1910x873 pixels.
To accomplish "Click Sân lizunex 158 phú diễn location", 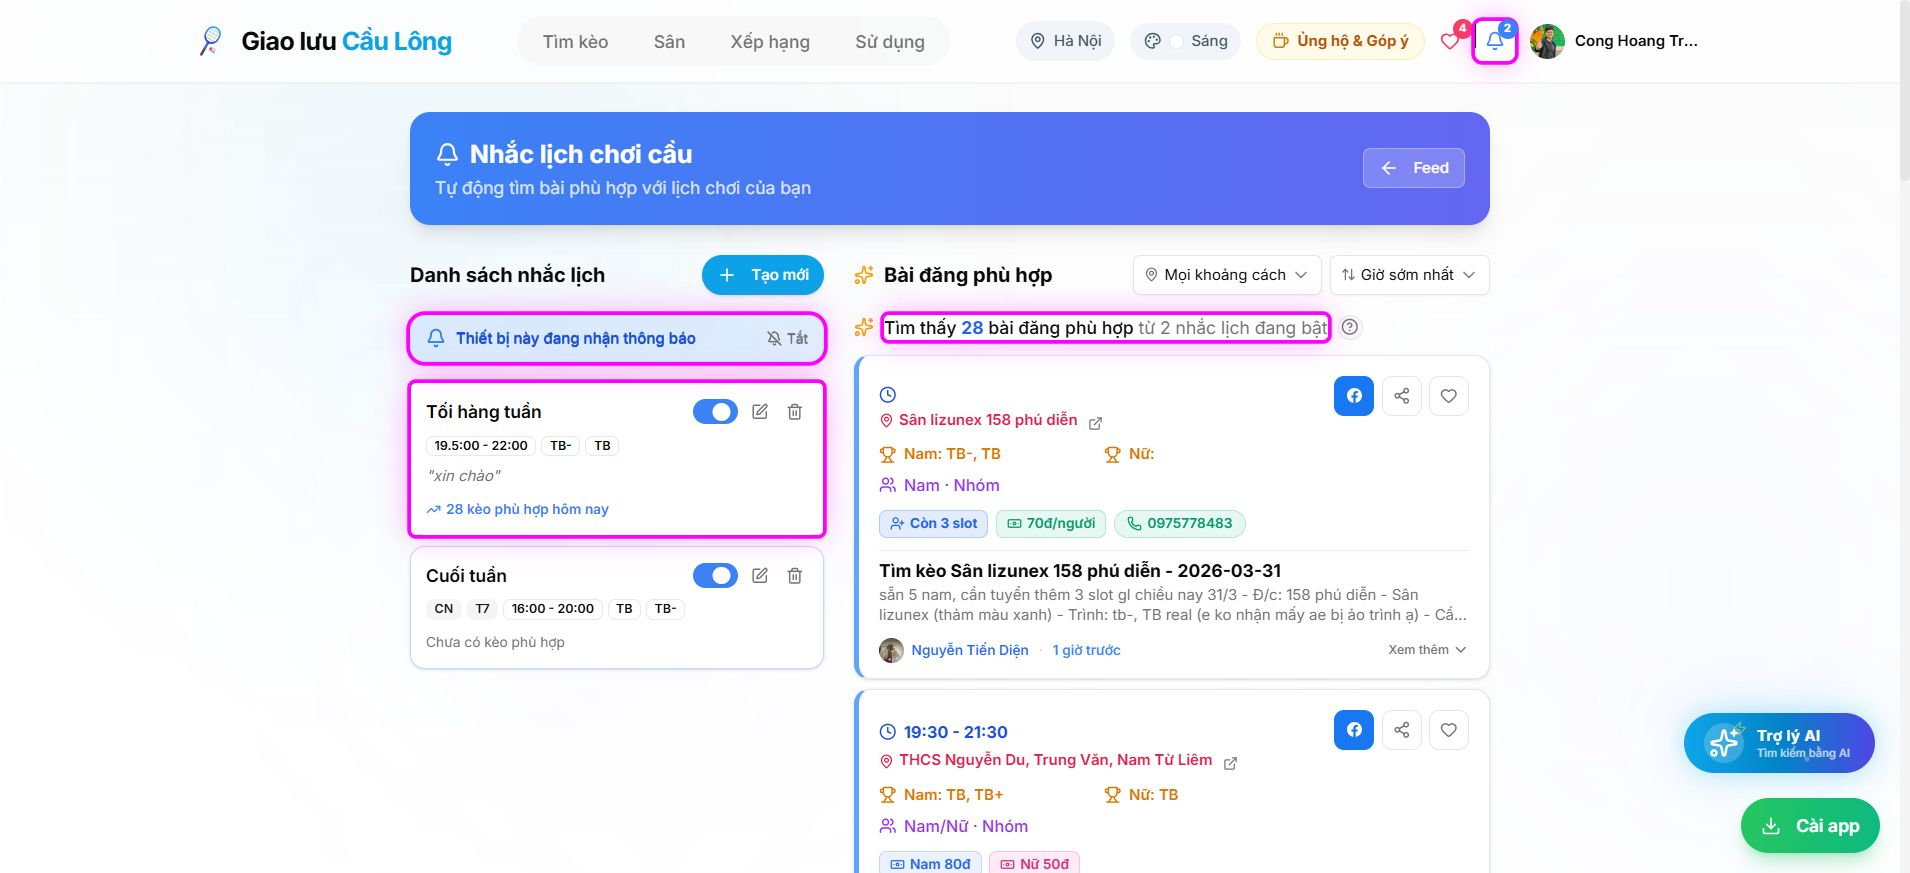I will (x=988, y=420).
